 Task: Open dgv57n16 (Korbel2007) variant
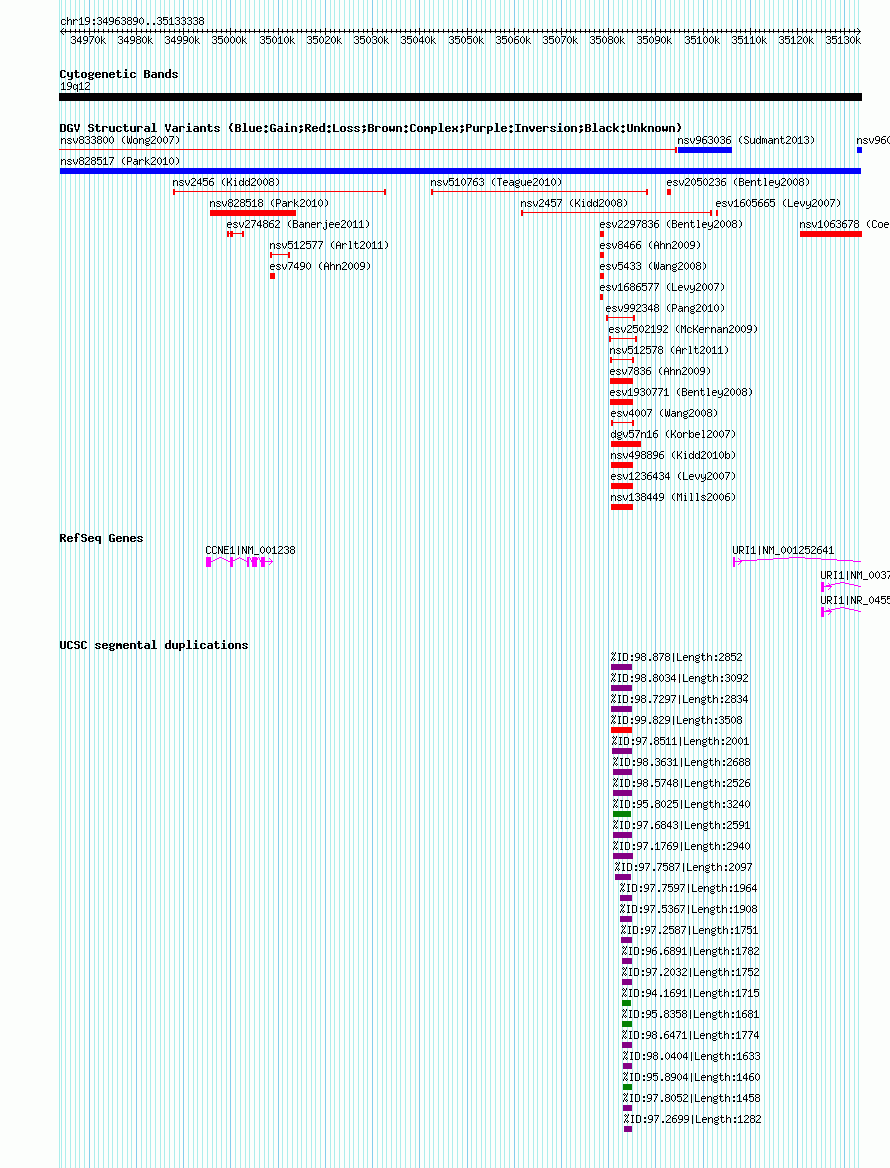[x=673, y=433]
